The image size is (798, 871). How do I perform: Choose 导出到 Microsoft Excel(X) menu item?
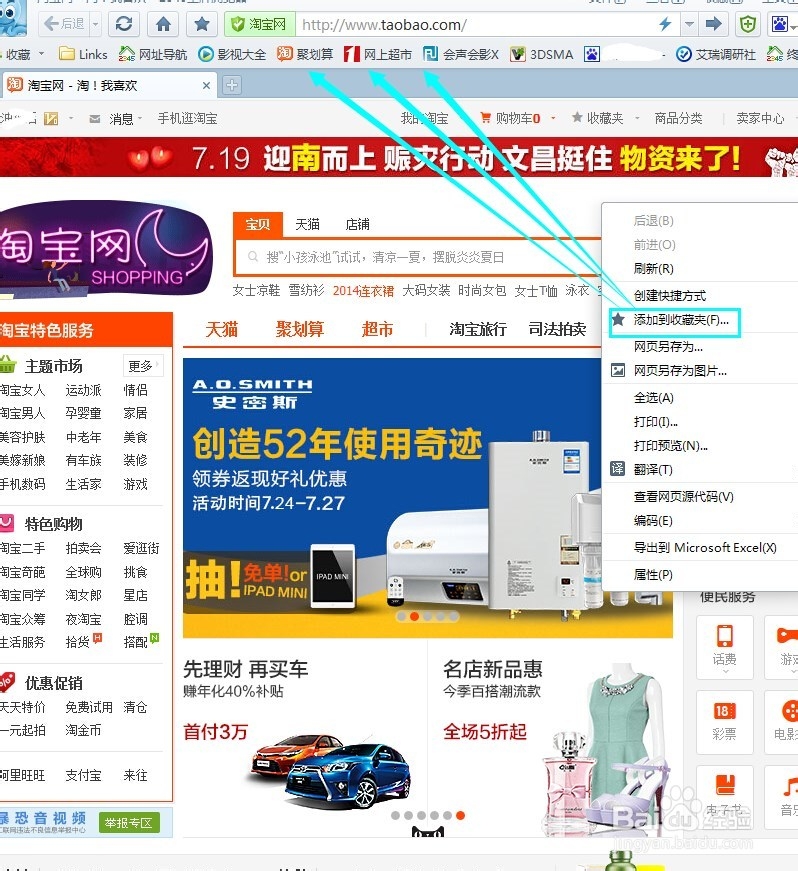tap(705, 548)
